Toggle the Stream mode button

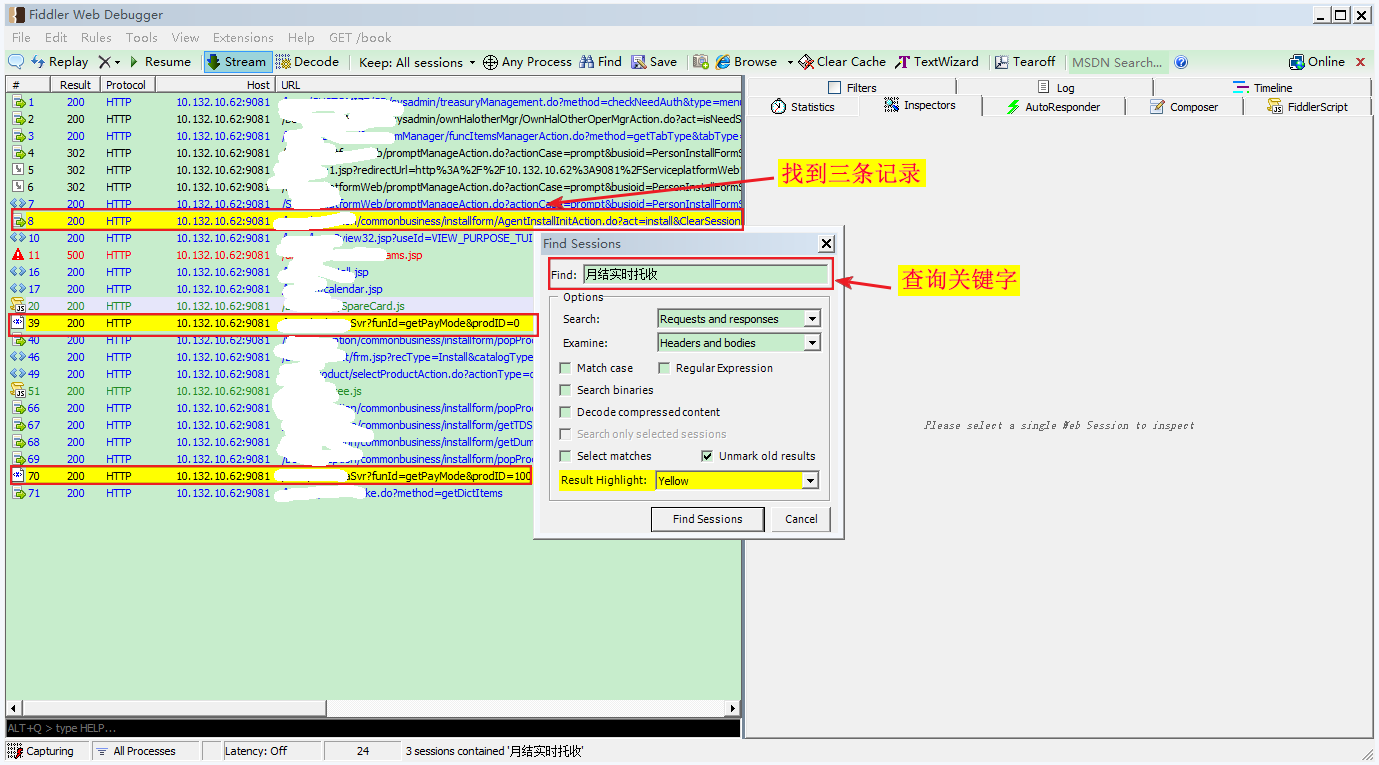coord(237,62)
